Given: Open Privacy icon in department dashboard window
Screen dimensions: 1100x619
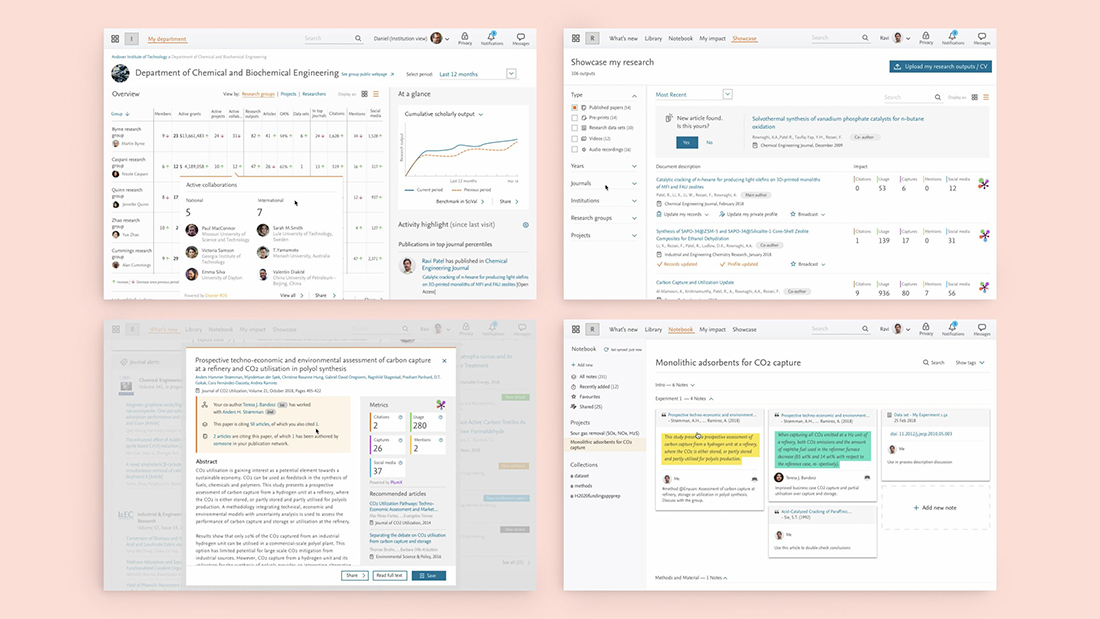Looking at the screenshot, I should click(x=464, y=38).
